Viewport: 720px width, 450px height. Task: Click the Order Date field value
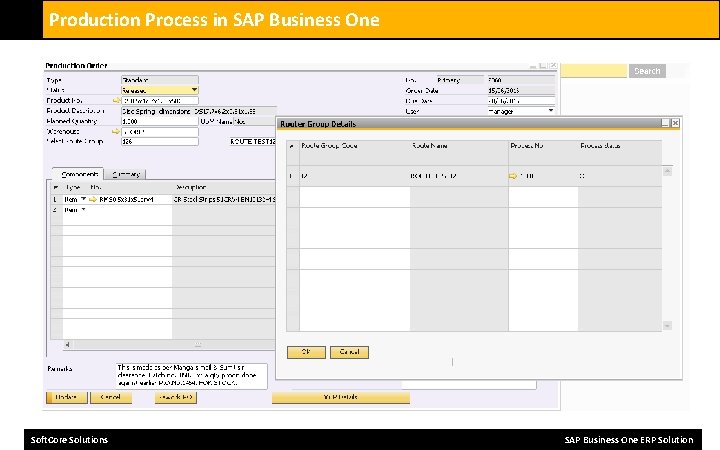(x=521, y=90)
